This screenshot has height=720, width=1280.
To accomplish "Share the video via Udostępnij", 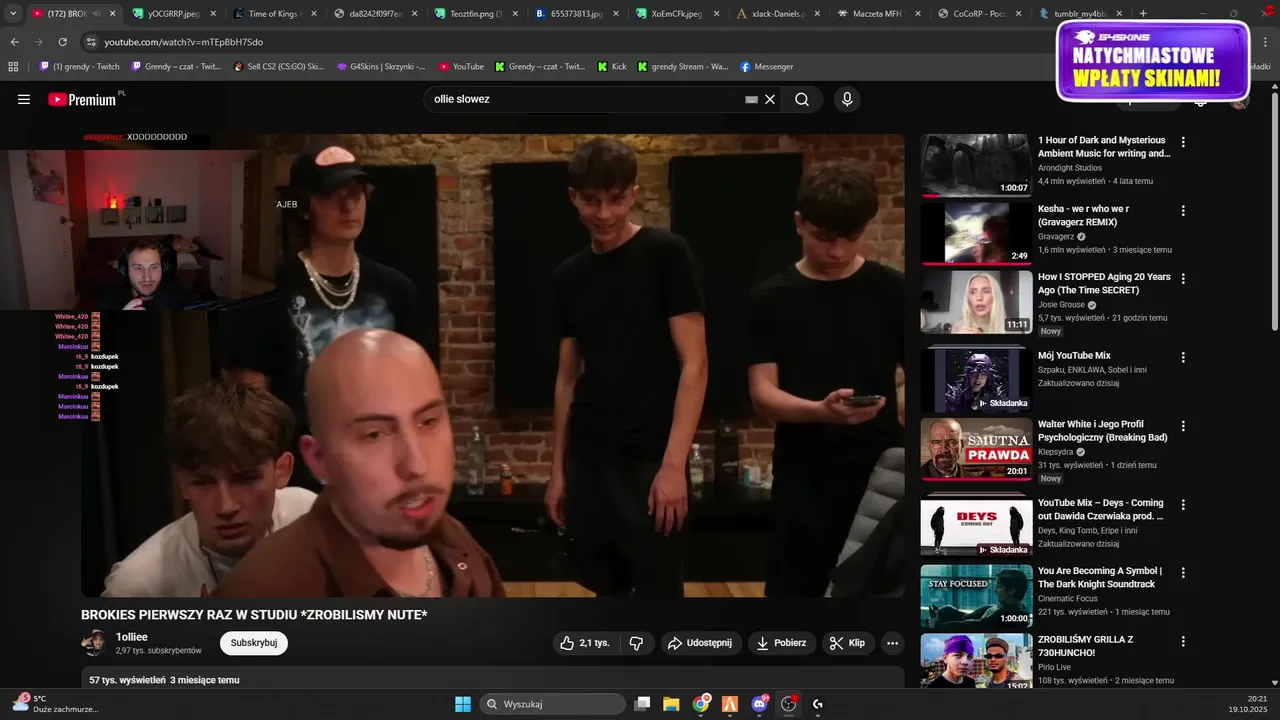I will [699, 643].
